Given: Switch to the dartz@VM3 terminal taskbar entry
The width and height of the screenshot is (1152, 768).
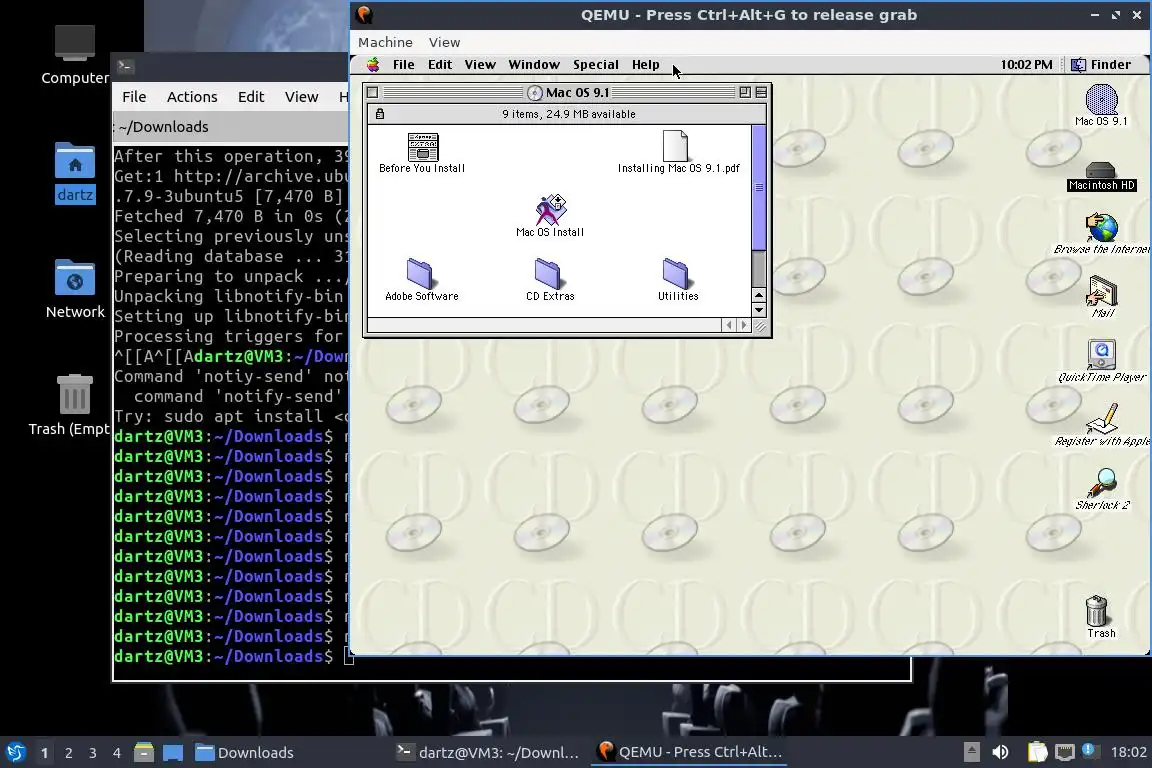Looking at the screenshot, I should (x=489, y=753).
